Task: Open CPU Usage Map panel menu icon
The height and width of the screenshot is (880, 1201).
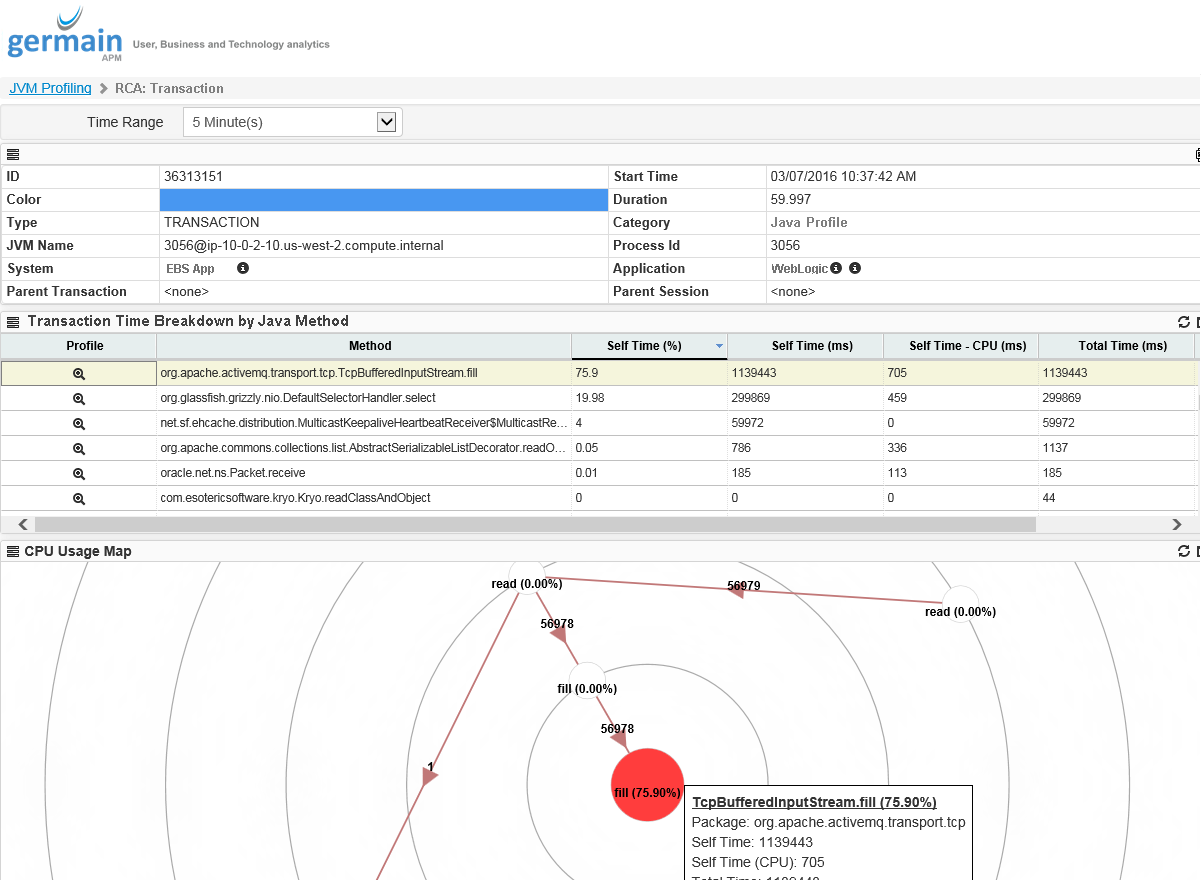Action: 13,551
